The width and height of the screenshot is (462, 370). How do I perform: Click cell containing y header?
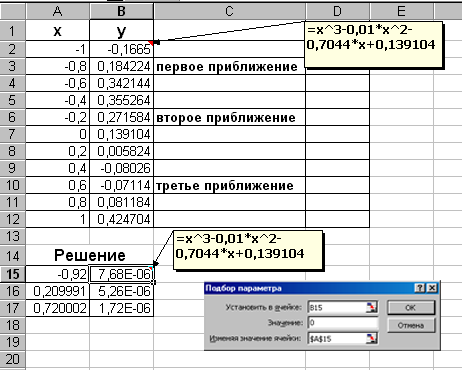click(x=121, y=31)
